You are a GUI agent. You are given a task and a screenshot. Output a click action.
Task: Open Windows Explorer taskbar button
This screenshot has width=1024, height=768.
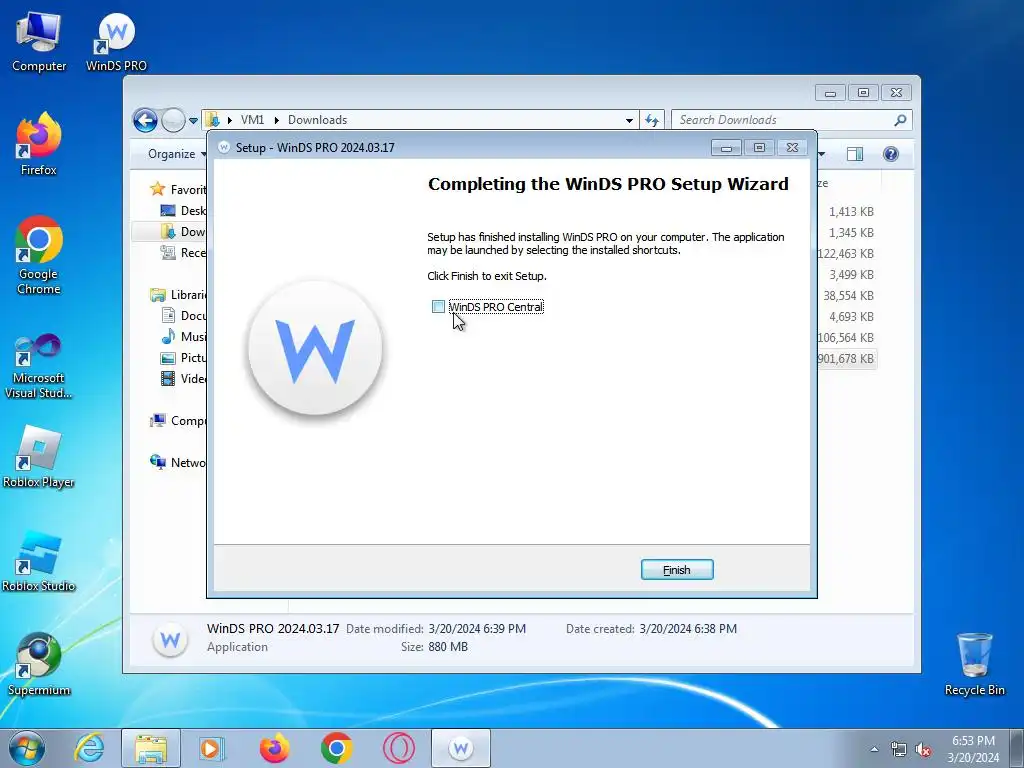(151, 748)
